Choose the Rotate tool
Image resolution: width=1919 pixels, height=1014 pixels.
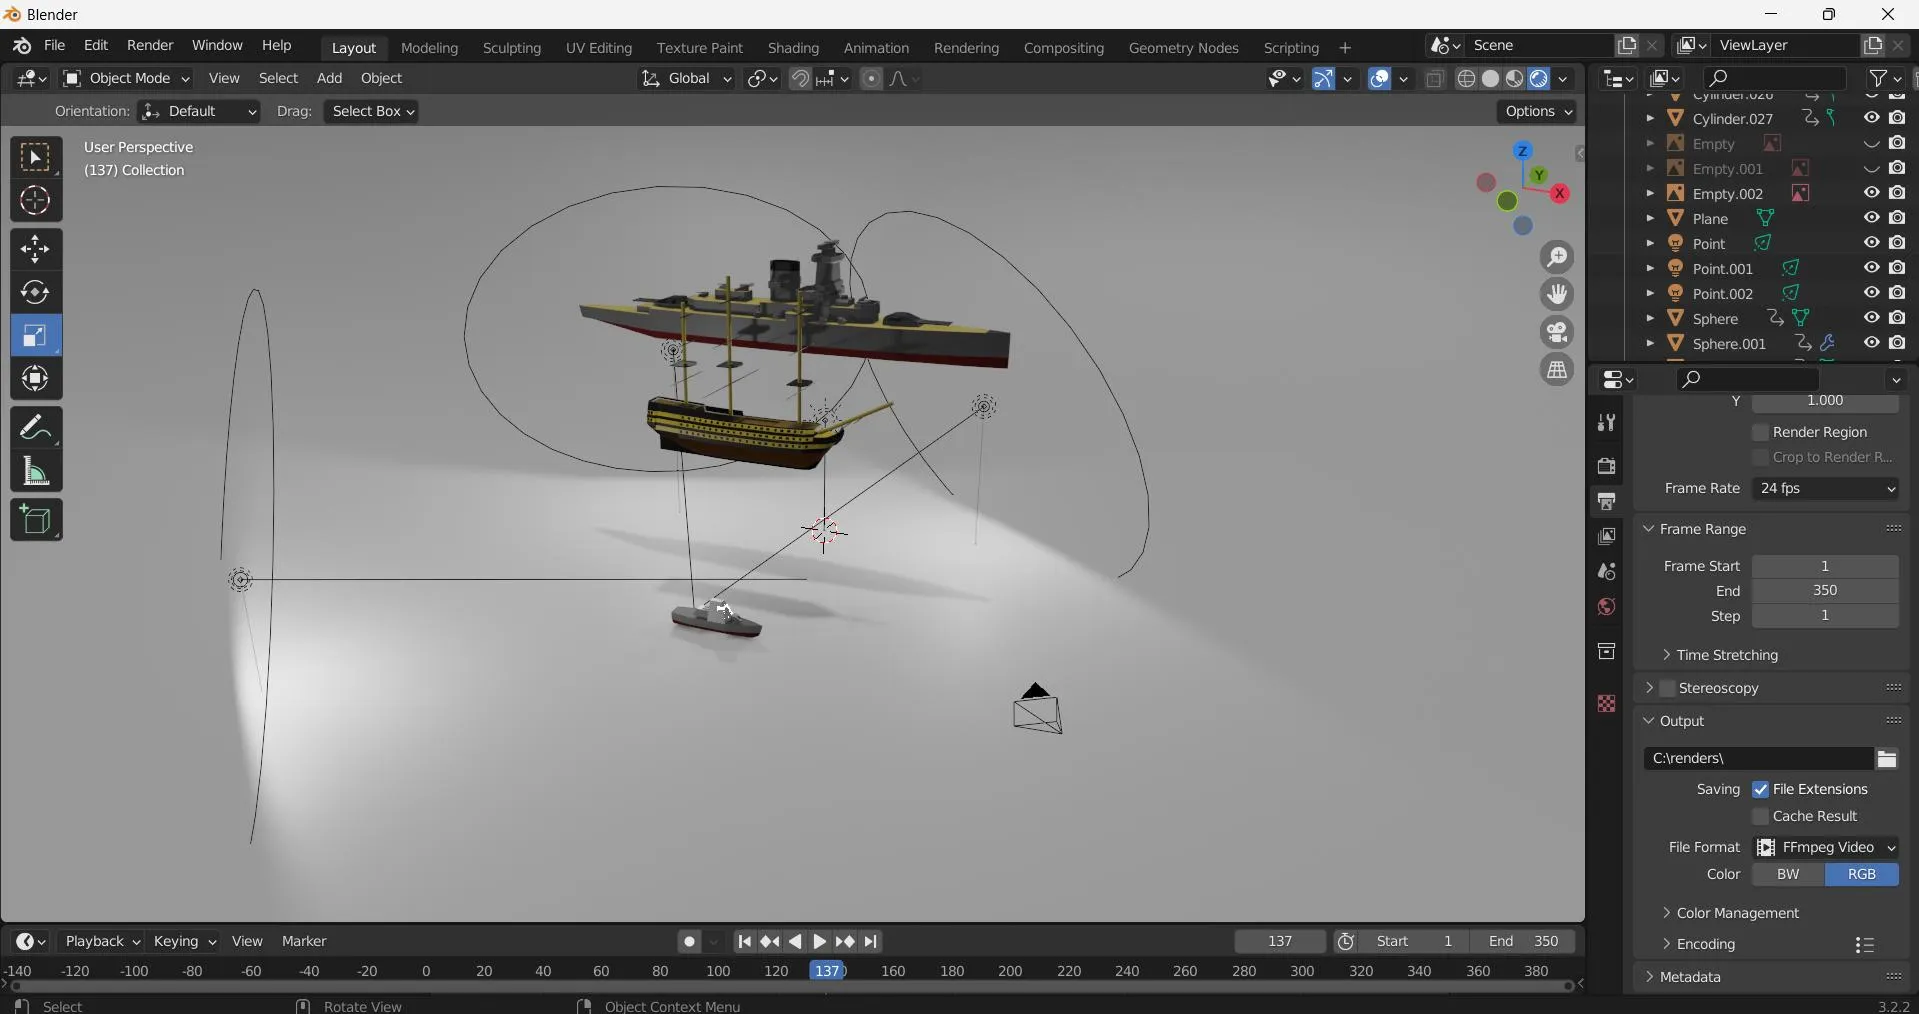click(x=36, y=292)
